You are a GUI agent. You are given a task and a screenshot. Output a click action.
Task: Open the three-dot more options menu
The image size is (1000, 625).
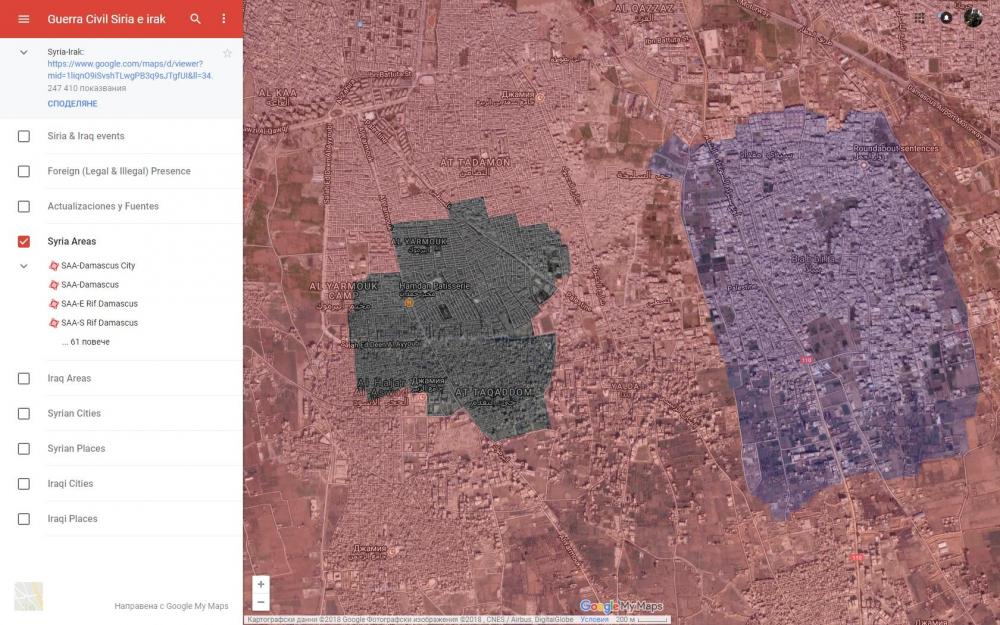[224, 19]
